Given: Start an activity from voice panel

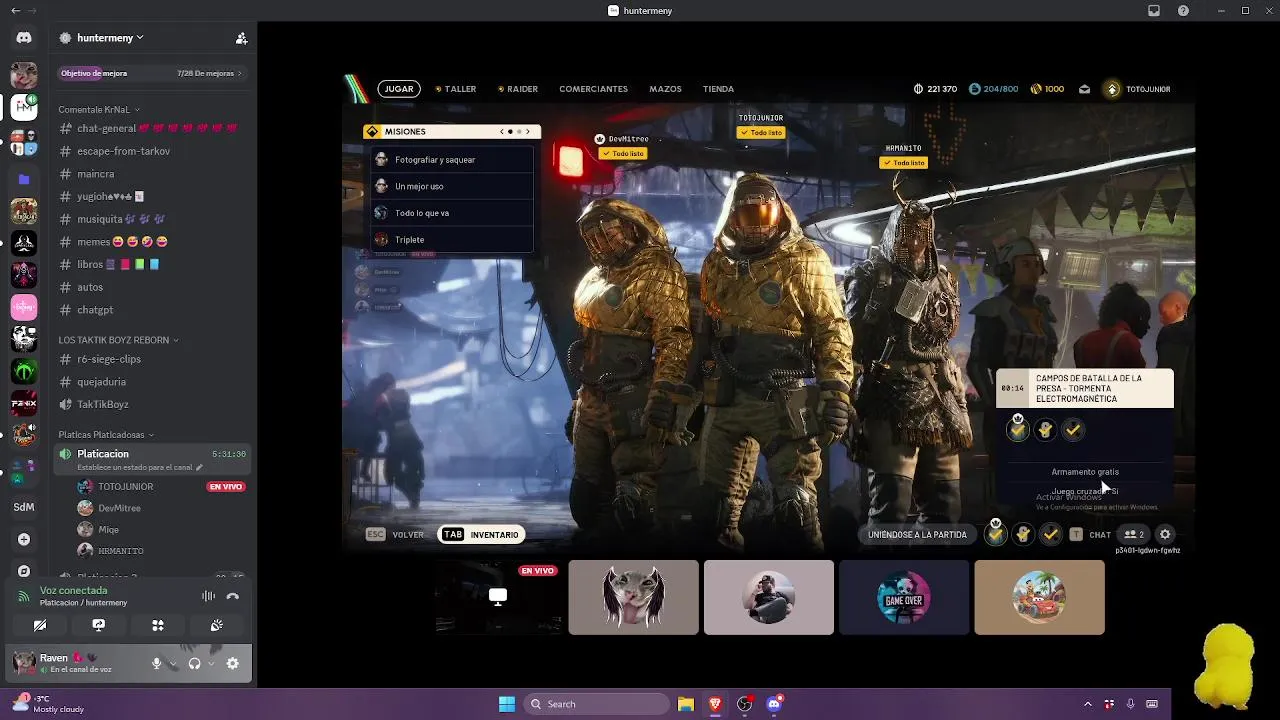Looking at the screenshot, I should click(x=157, y=625).
